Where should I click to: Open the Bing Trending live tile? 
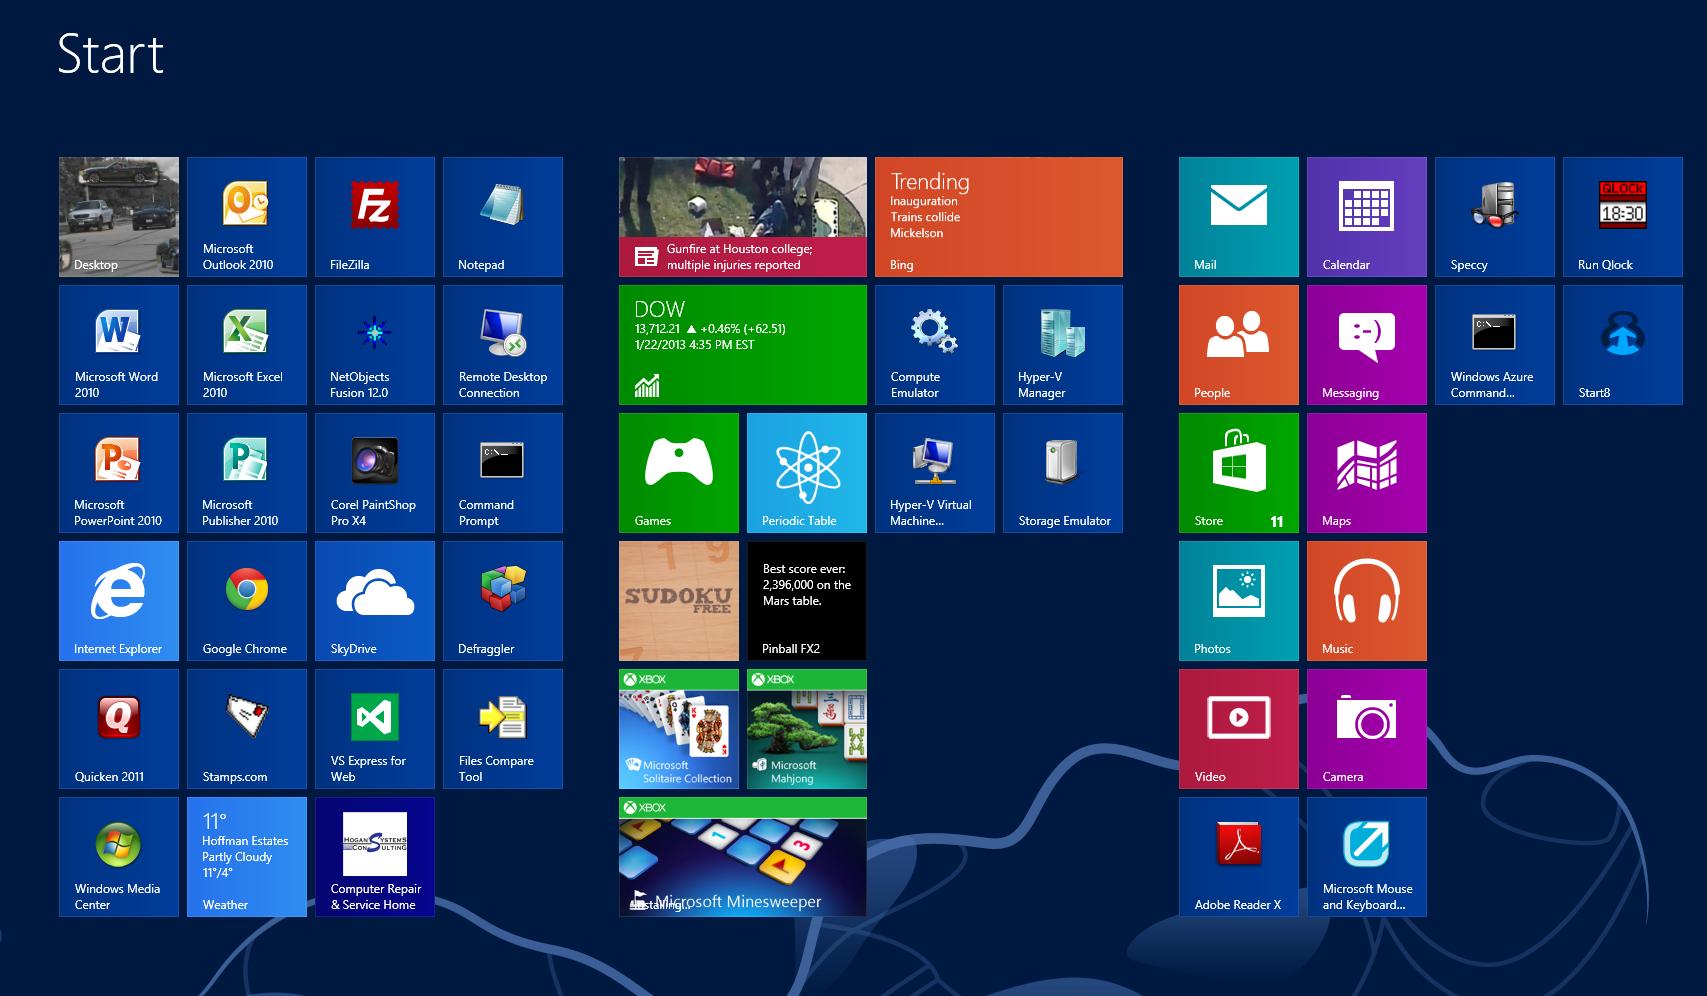[998, 216]
